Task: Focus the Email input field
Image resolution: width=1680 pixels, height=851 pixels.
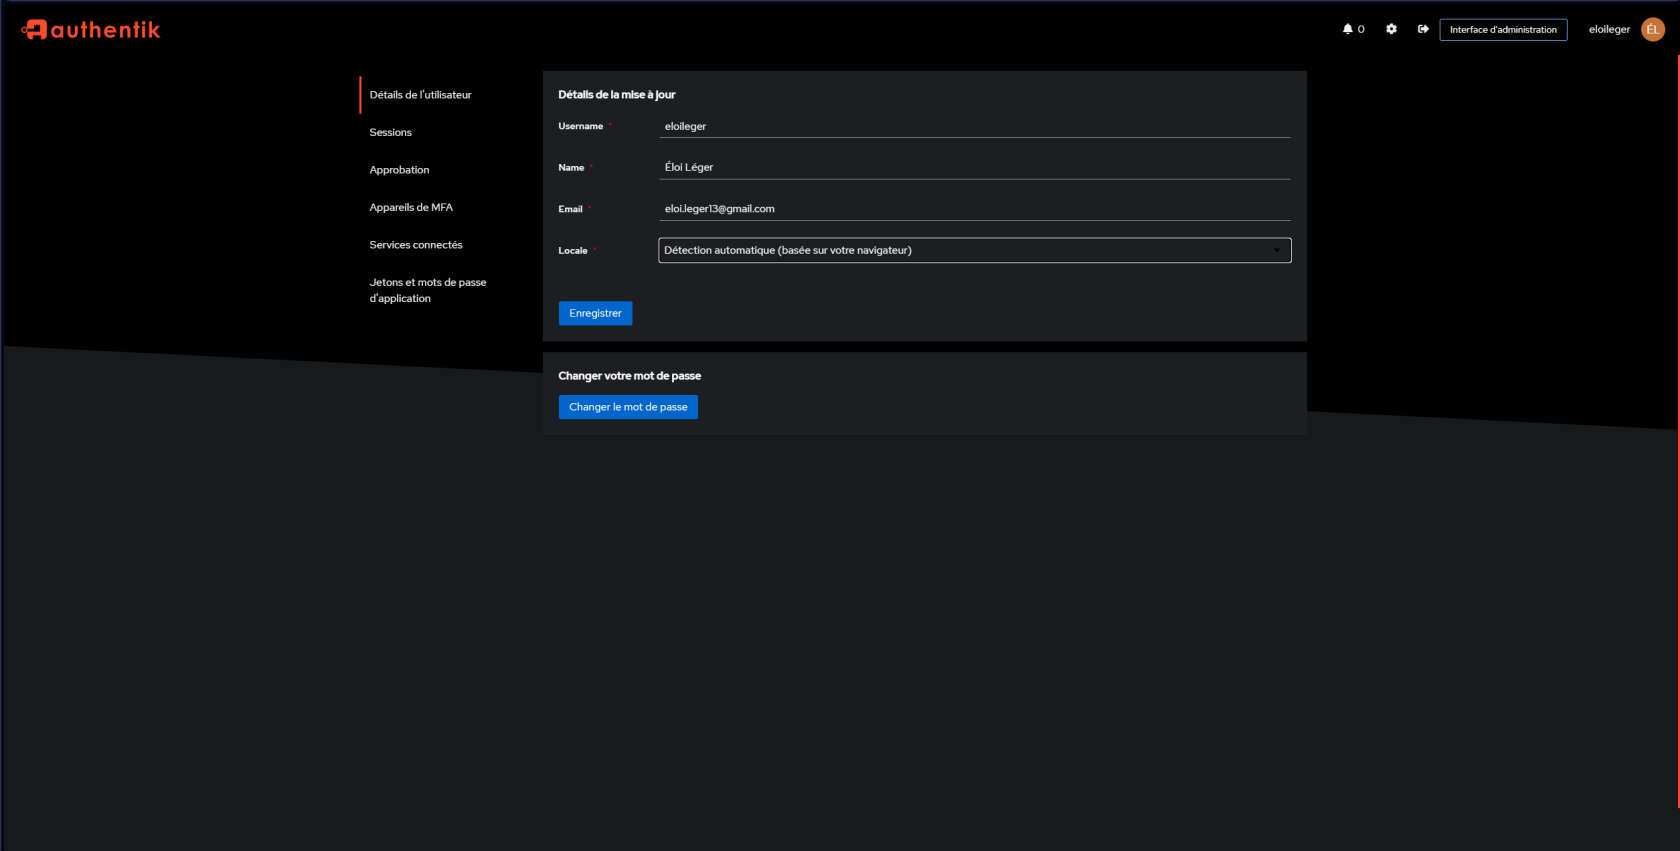Action: [975, 209]
